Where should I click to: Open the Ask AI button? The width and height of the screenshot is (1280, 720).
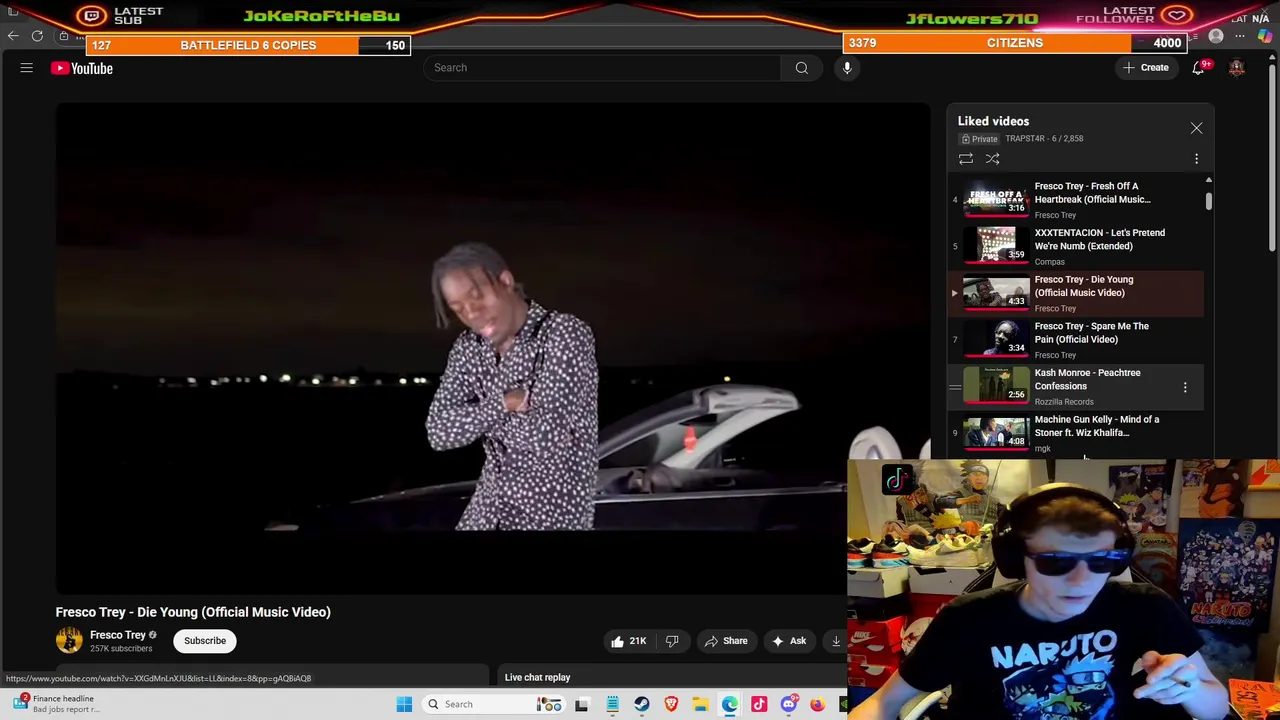[x=788, y=641]
